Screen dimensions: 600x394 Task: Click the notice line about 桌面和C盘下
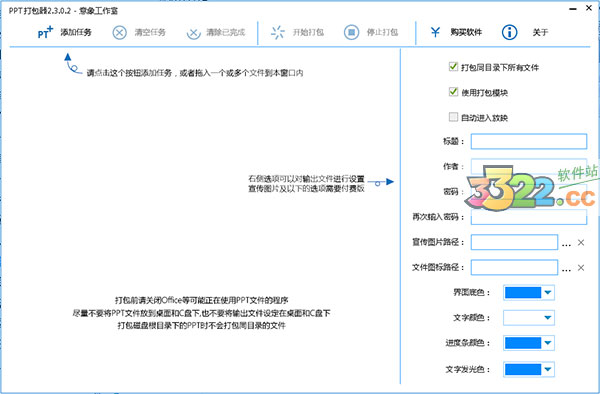(x=201, y=313)
